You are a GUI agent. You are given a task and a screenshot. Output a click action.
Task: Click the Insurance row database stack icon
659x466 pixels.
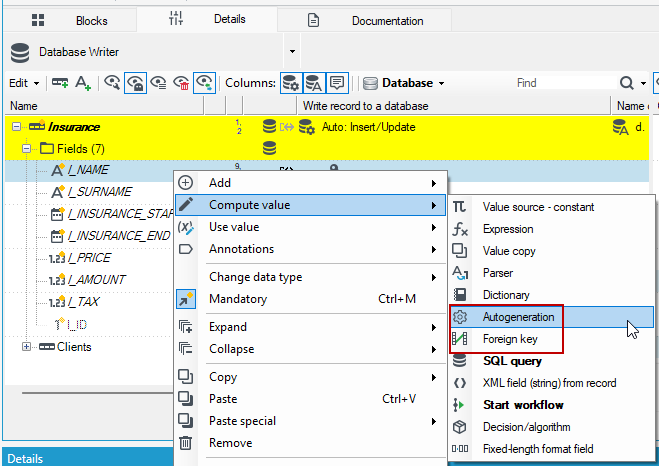pyautogui.click(x=269, y=126)
